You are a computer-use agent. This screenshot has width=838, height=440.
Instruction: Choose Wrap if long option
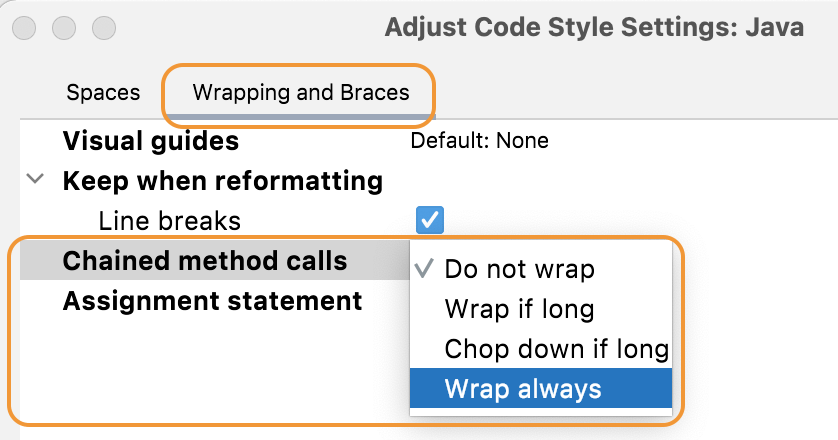519,309
